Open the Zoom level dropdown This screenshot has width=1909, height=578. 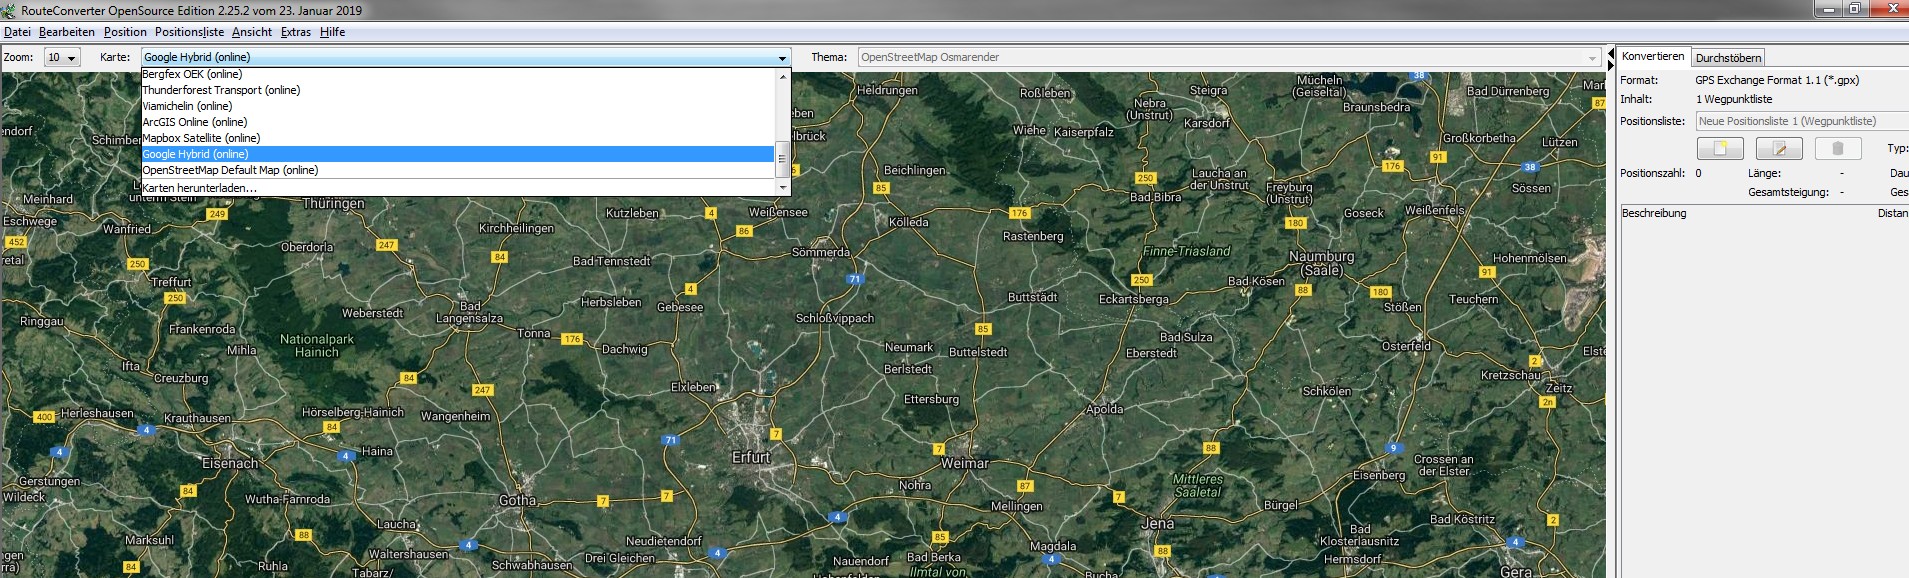[62, 58]
